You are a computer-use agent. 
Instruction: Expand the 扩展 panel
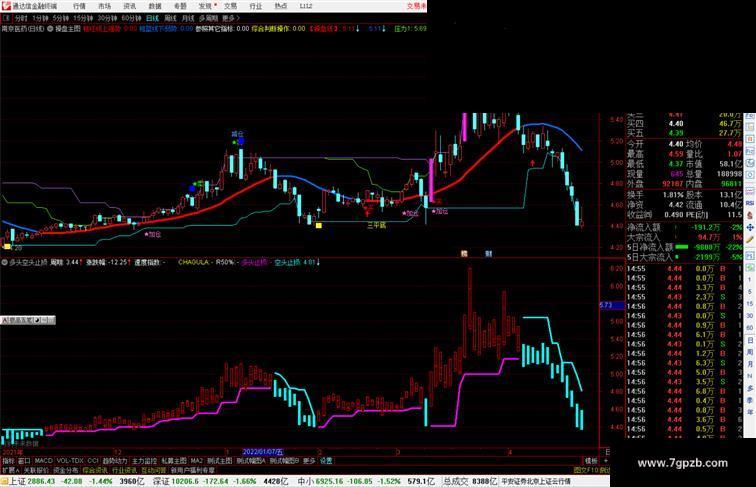coord(10,470)
